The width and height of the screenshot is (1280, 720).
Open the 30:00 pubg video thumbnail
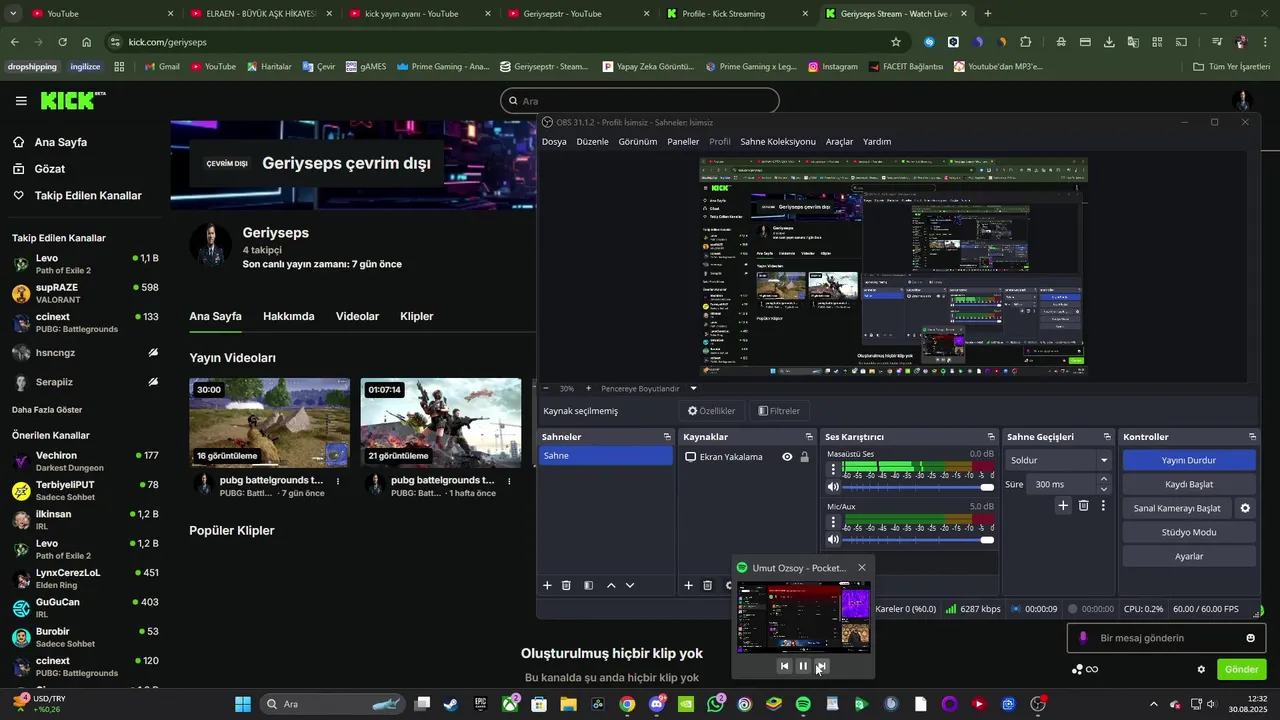[x=270, y=423]
